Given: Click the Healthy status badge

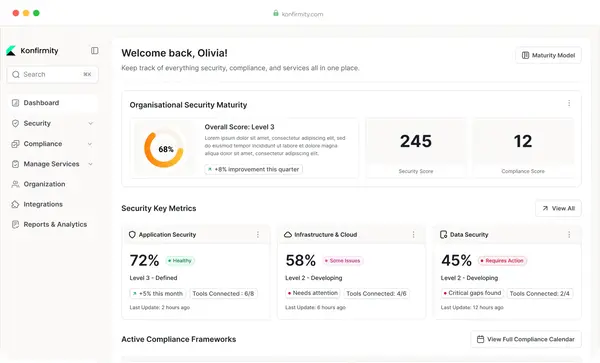Looking at the screenshot, I should click(180, 260).
